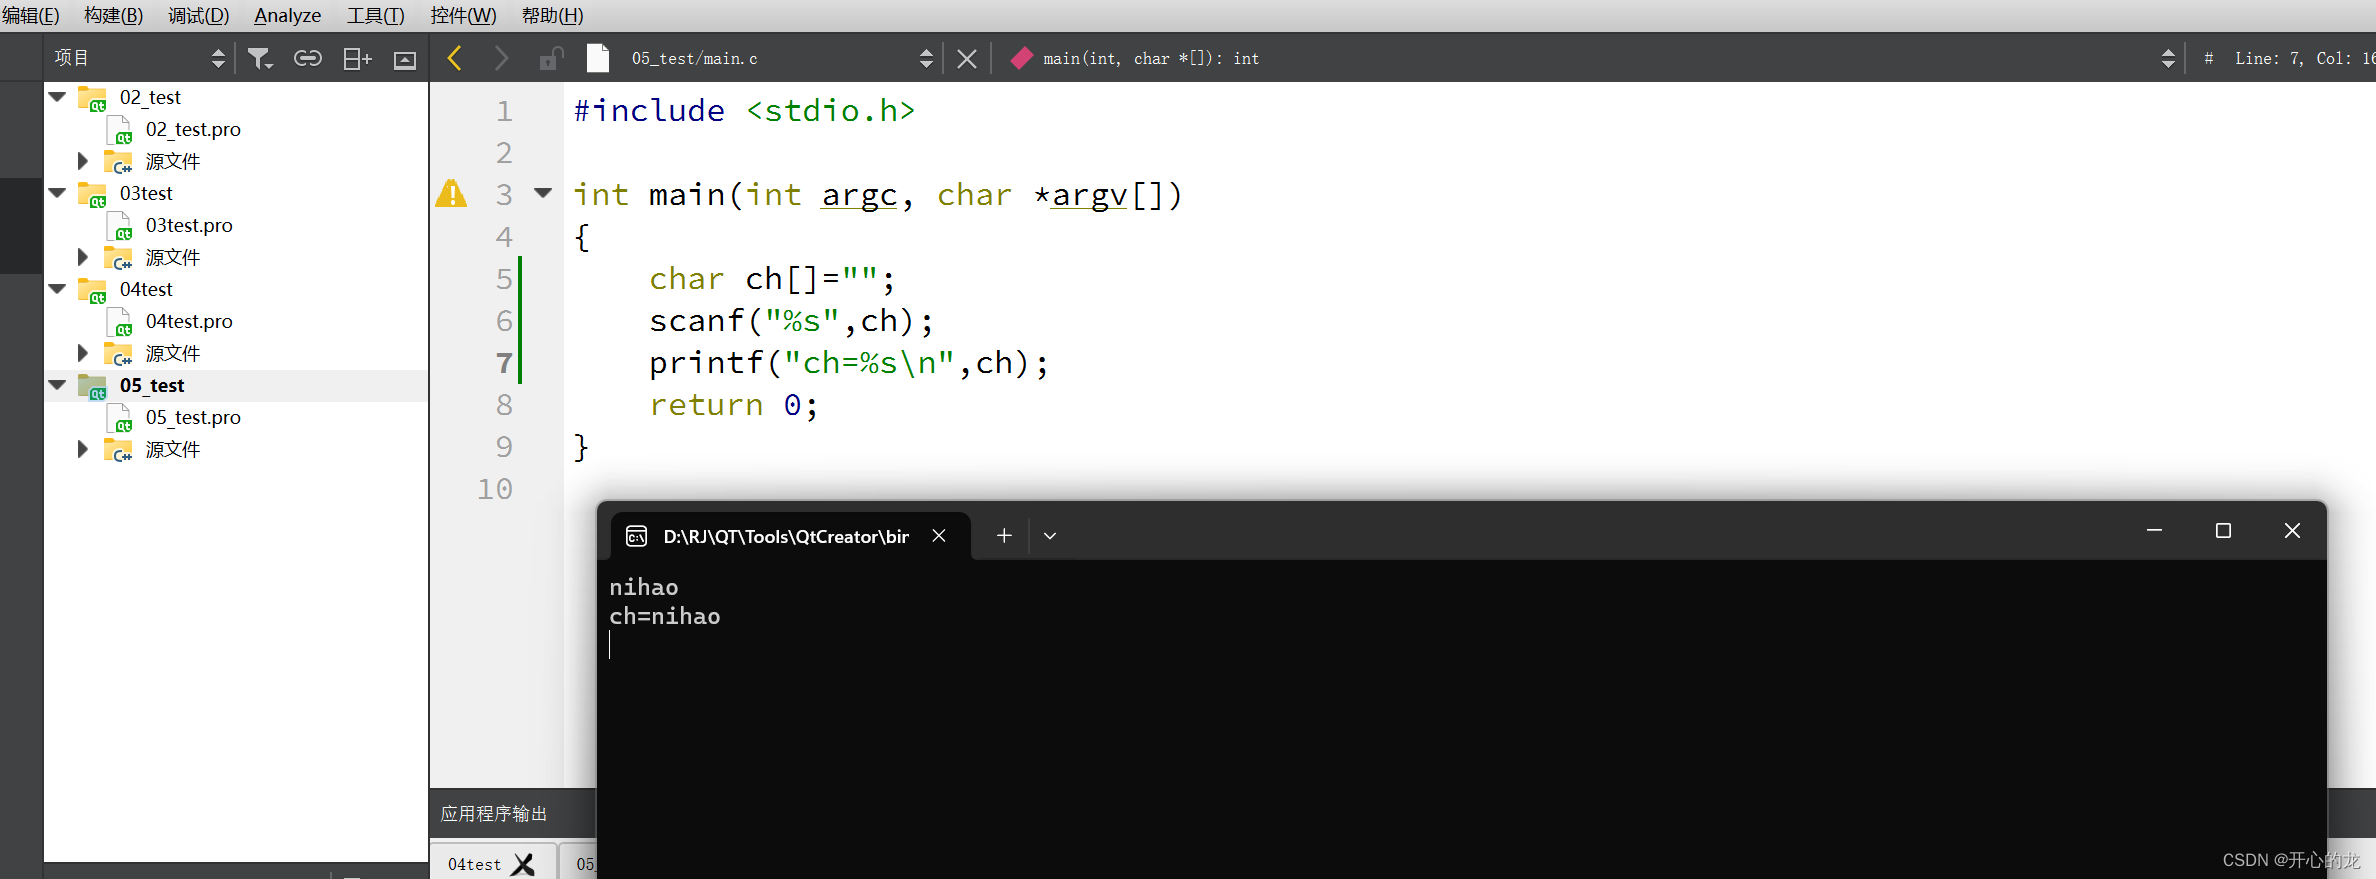Go forward with the right arrow
The width and height of the screenshot is (2376, 879).
[501, 58]
